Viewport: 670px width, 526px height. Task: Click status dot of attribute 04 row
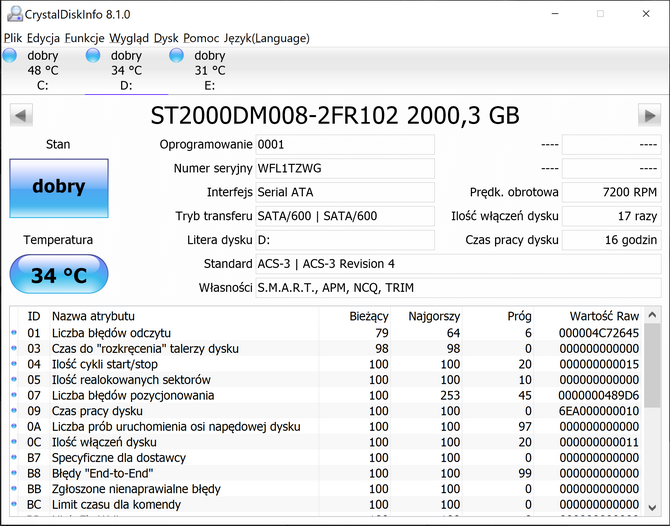pos(14,364)
